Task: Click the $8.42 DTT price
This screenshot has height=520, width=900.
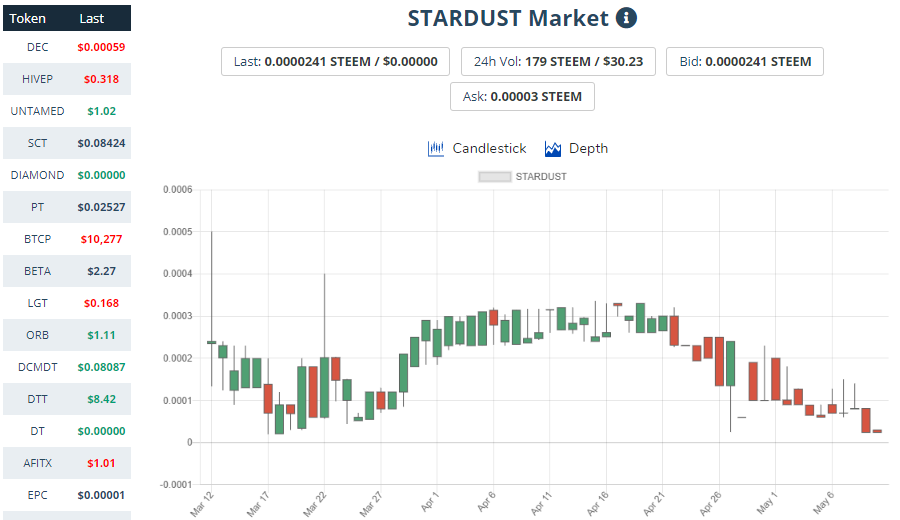Action: [102, 399]
